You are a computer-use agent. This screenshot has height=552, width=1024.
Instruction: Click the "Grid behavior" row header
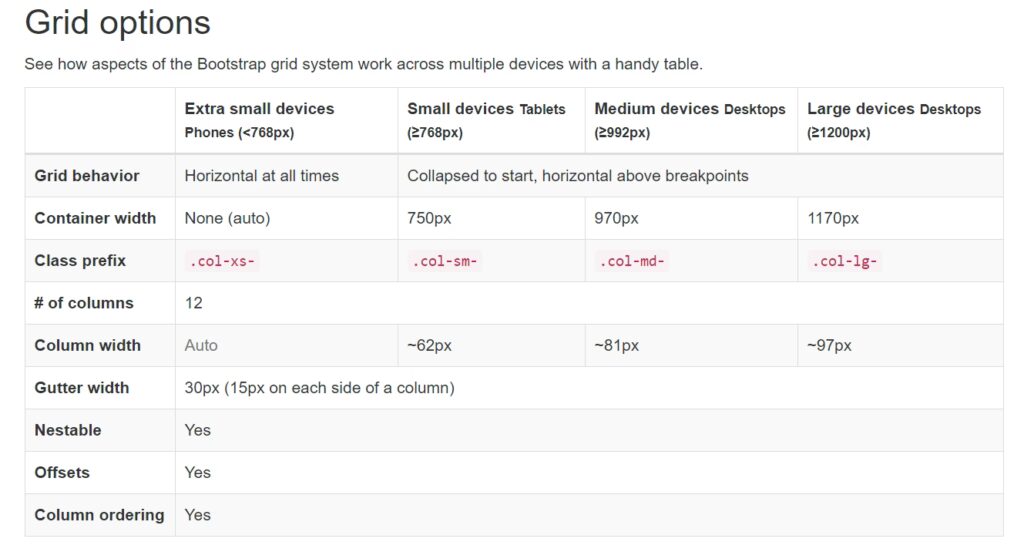point(87,176)
